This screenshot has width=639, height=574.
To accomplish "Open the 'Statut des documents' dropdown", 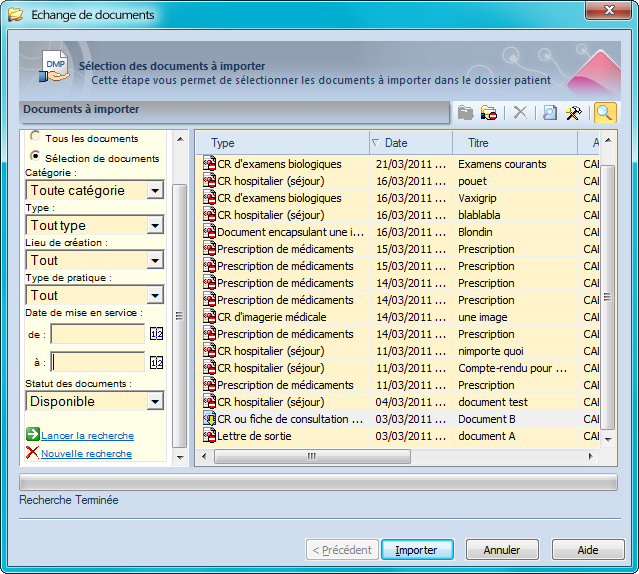I will click(155, 402).
